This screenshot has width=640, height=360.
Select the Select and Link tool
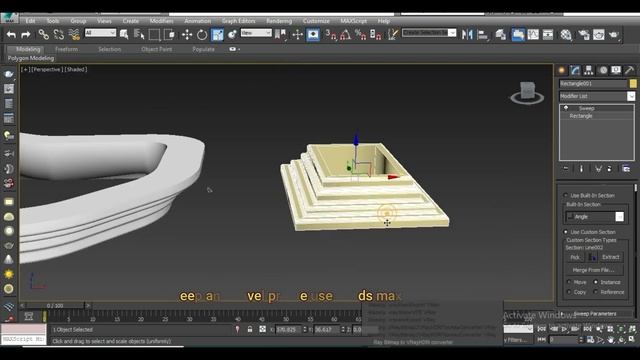[x=43, y=35]
